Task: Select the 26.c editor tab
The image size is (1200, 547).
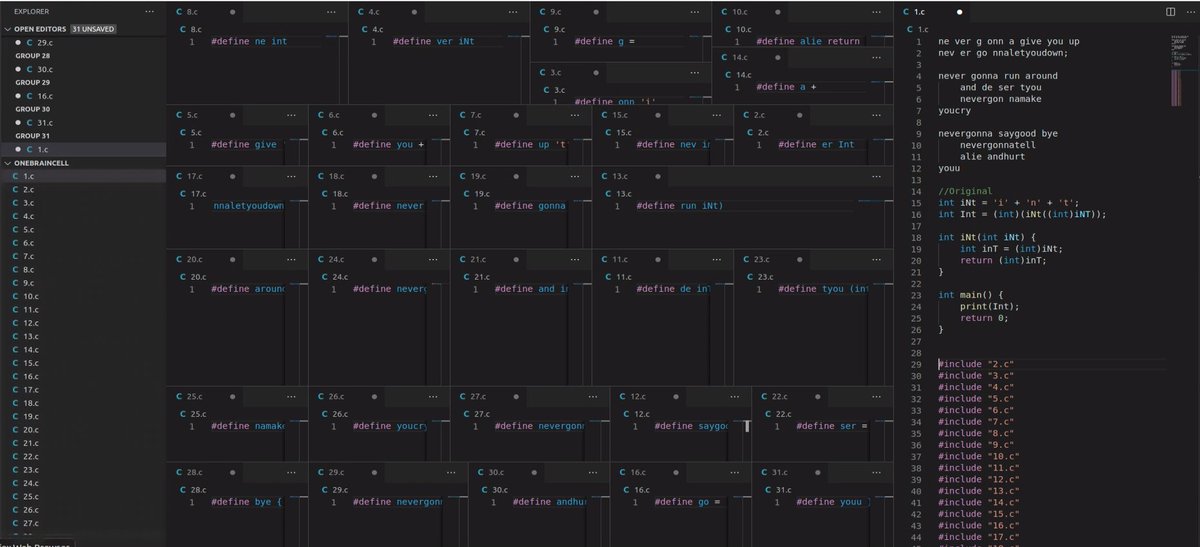Action: (346, 396)
